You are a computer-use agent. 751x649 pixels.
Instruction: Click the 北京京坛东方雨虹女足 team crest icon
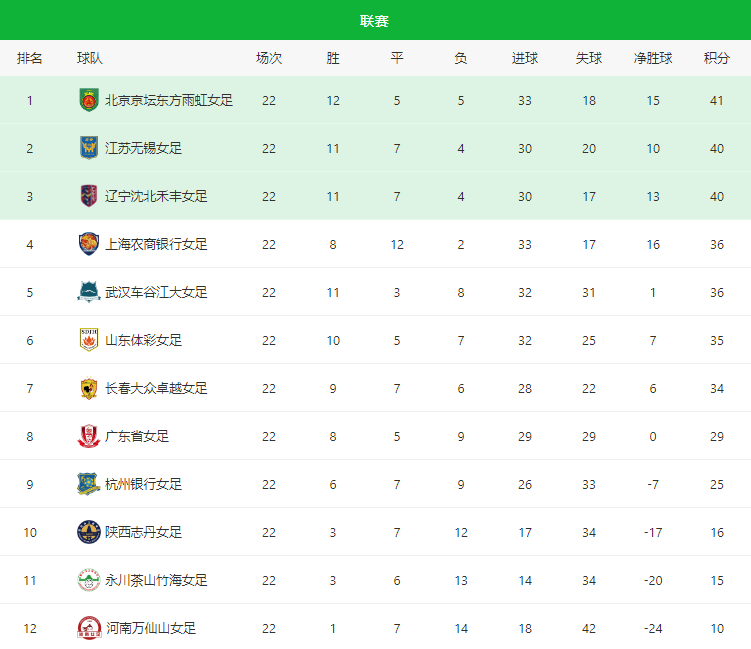click(x=88, y=100)
